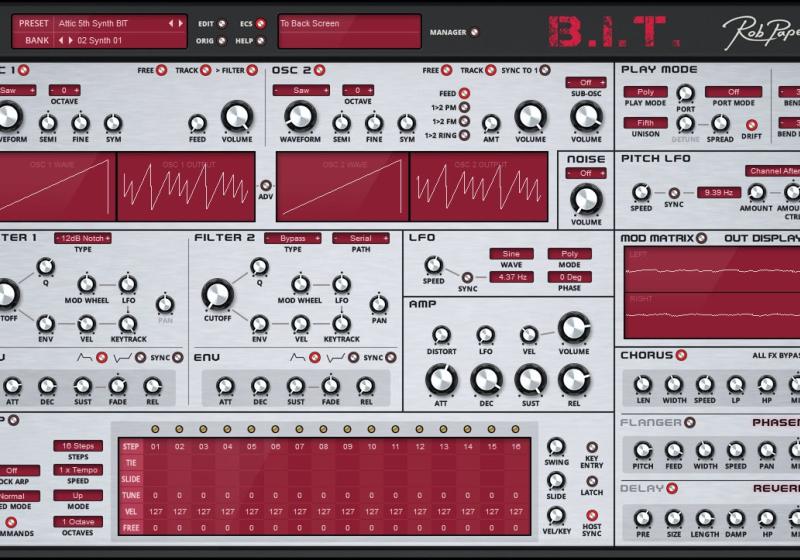Click the arpeggiator VEL/KEY knob
The width and height of the screenshot is (800, 560).
[x=556, y=516]
